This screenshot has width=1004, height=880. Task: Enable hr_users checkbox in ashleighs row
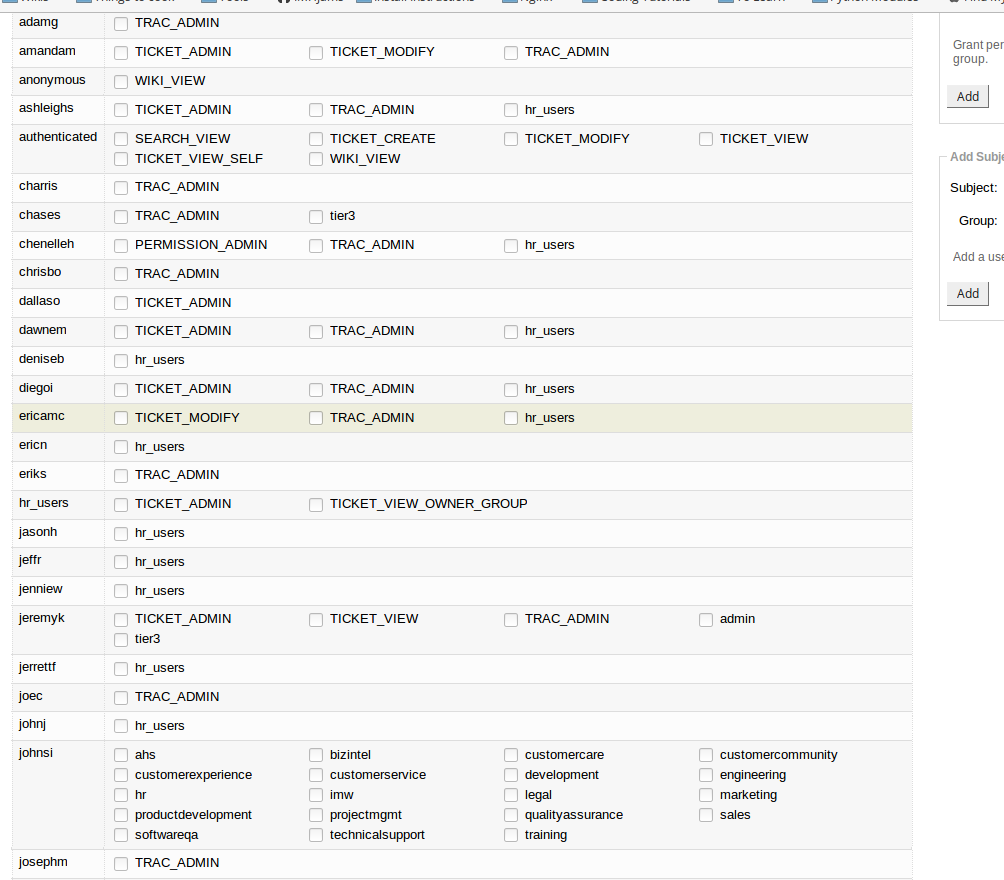point(511,110)
